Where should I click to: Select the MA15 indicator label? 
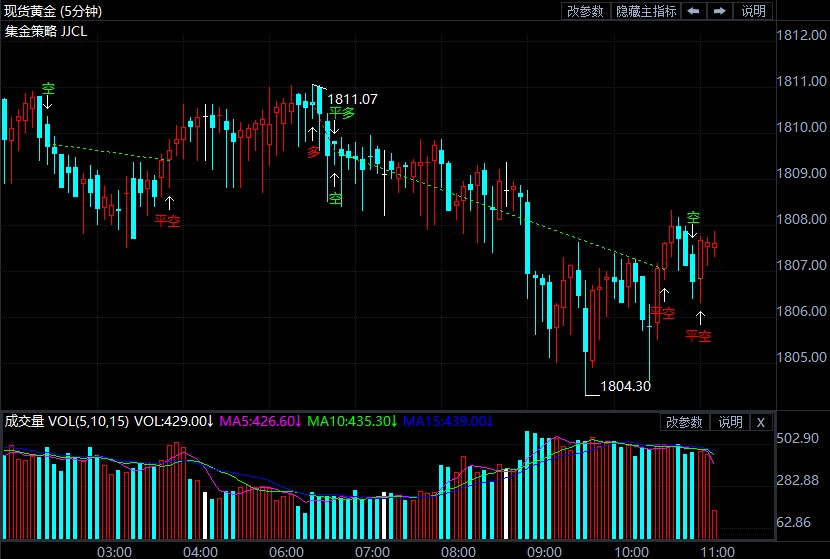pyautogui.click(x=445, y=421)
